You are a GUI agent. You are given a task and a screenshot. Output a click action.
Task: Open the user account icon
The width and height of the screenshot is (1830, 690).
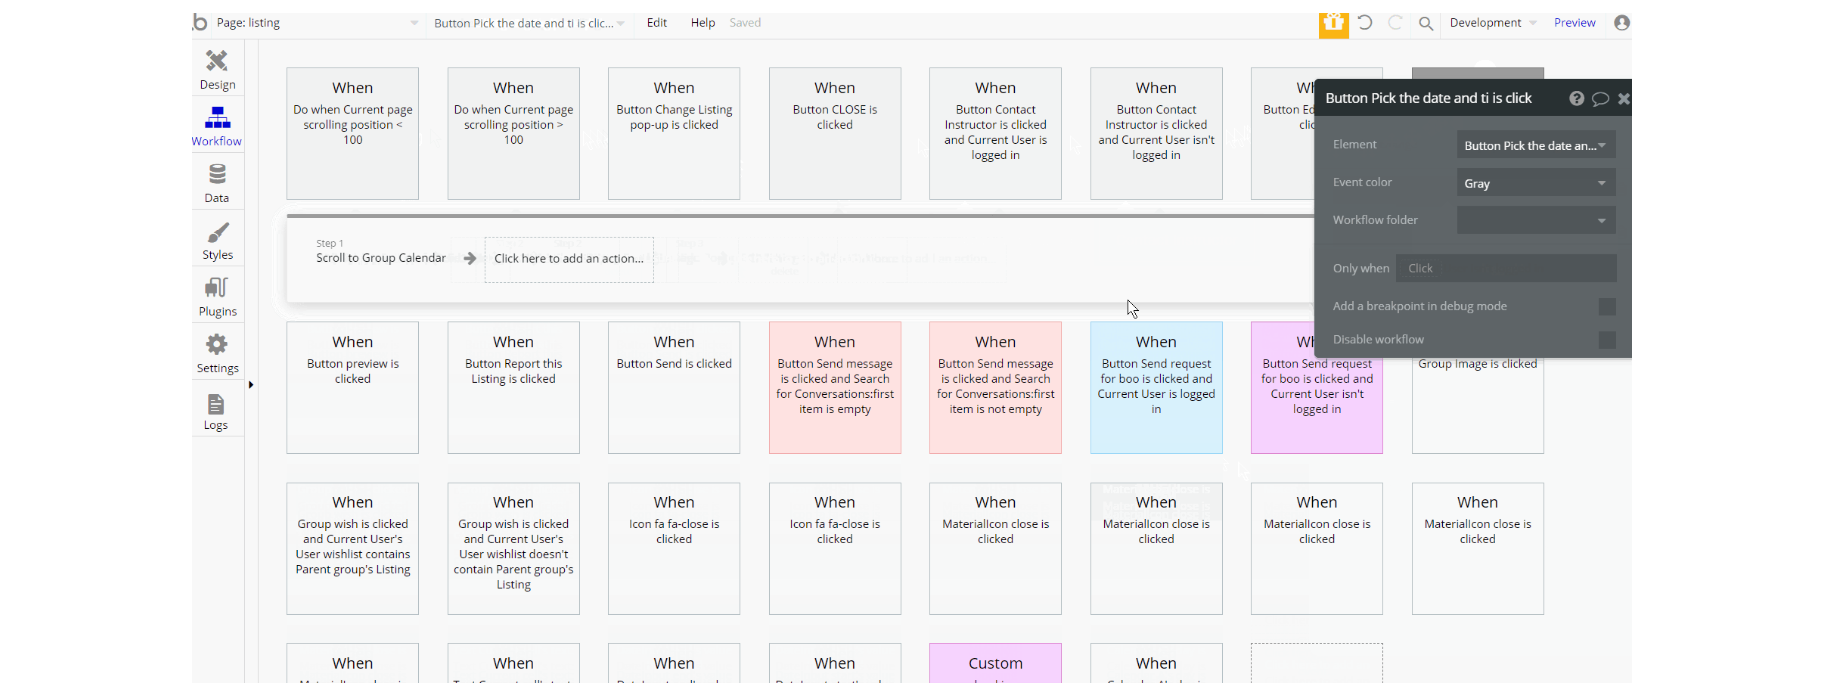[x=1622, y=22]
